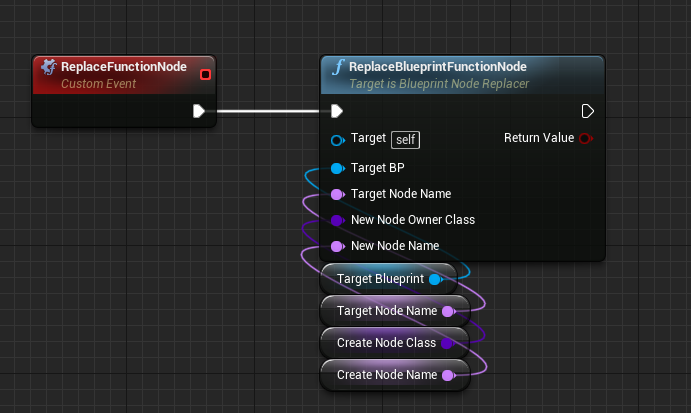691x413 pixels.
Task: Click the 'New Node Owner Class' pin label
Action: coord(413,220)
